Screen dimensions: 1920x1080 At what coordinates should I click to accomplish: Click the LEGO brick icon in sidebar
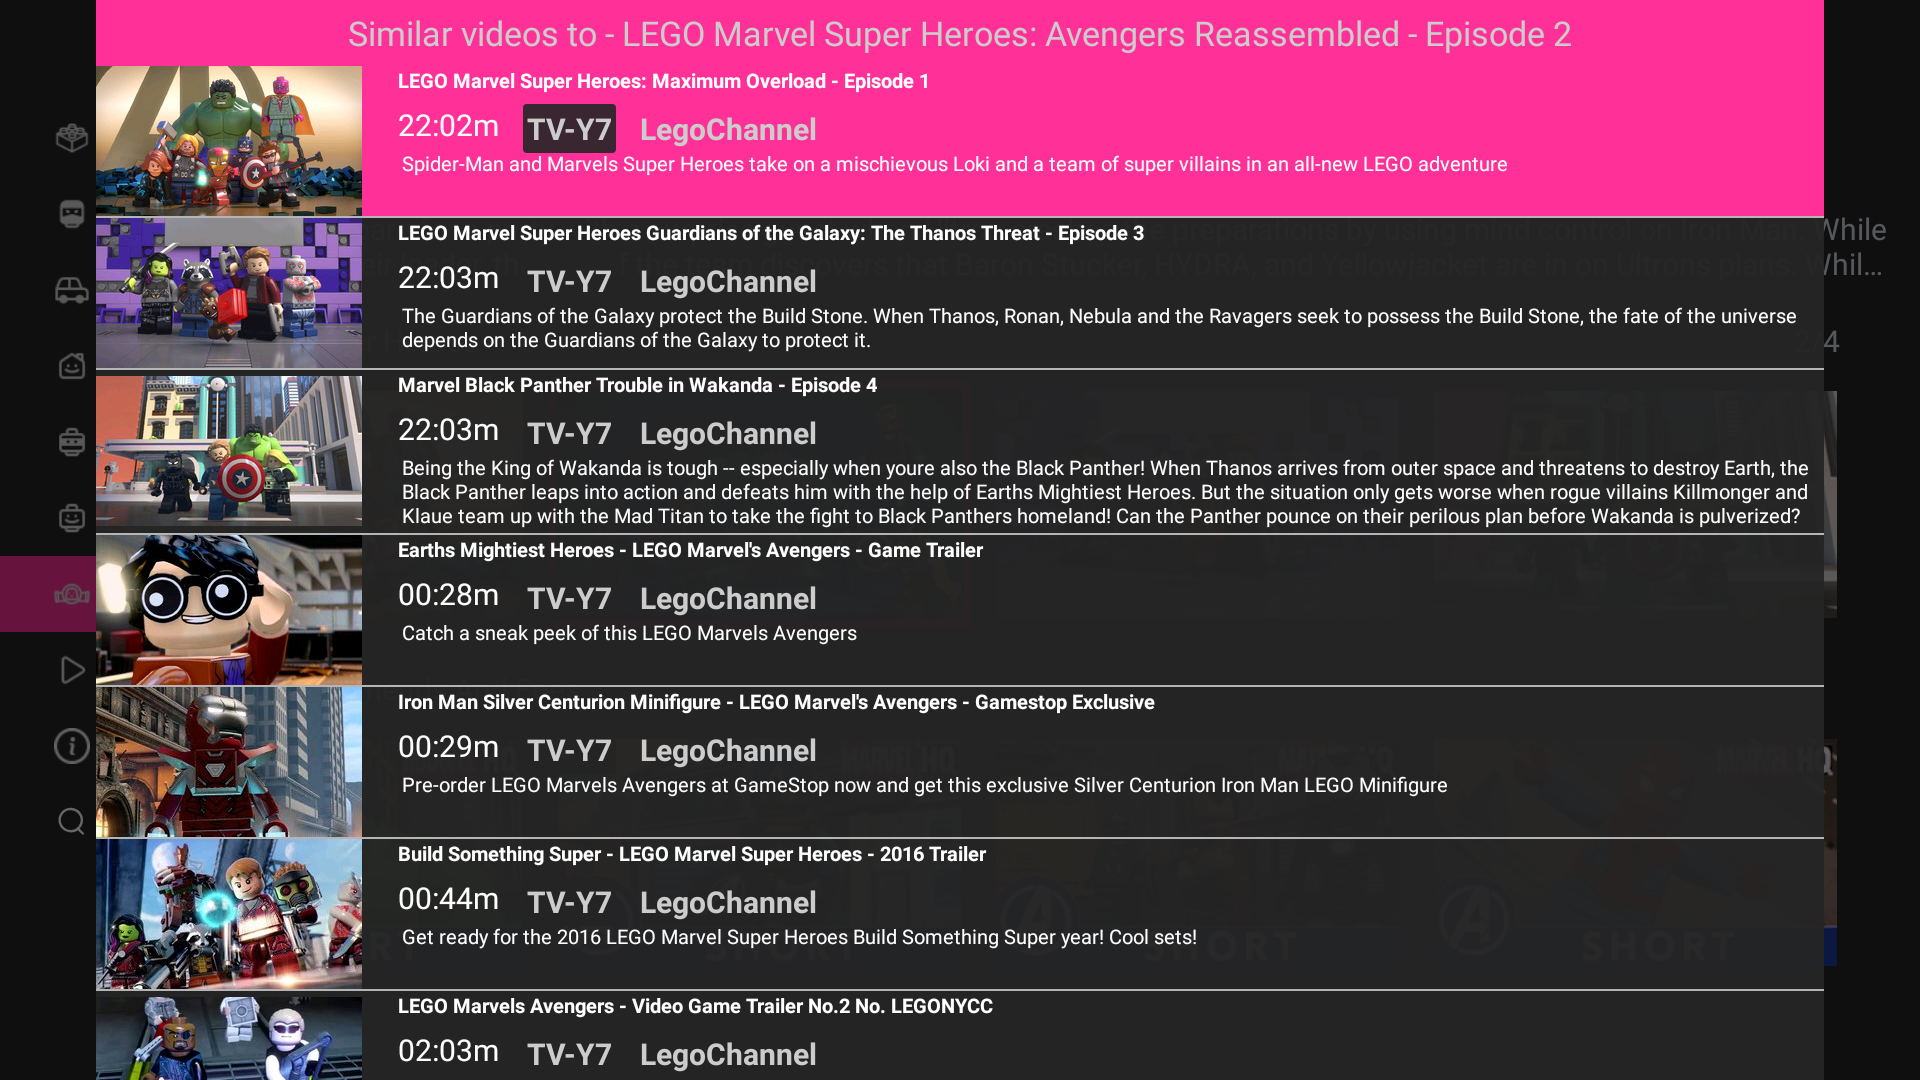(71, 138)
